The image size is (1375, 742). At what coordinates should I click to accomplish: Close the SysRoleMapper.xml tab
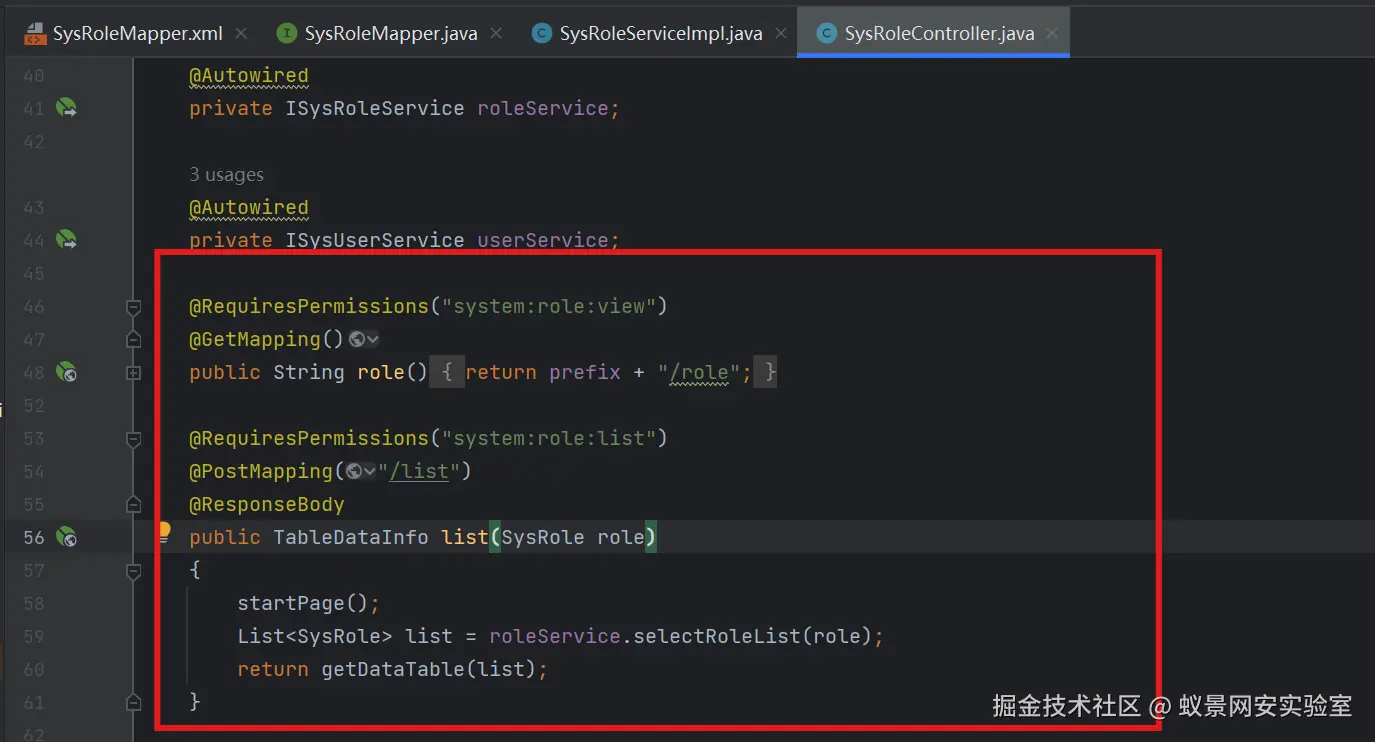pos(240,34)
